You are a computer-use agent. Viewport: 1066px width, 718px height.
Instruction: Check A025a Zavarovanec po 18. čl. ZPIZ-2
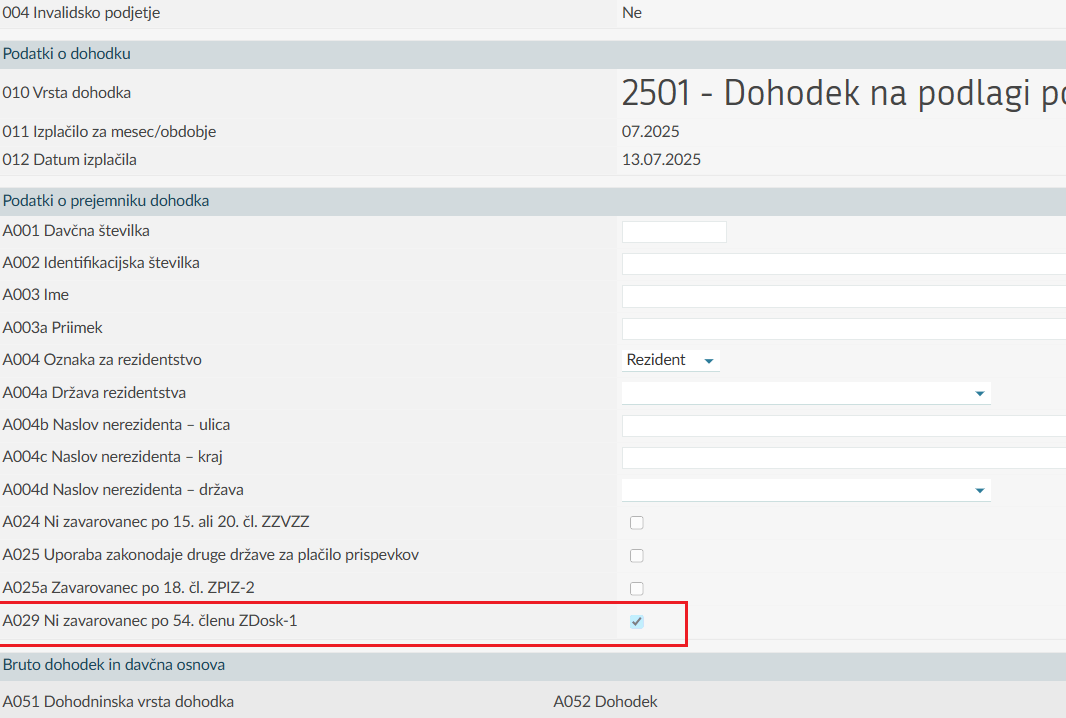pyautogui.click(x=636, y=588)
